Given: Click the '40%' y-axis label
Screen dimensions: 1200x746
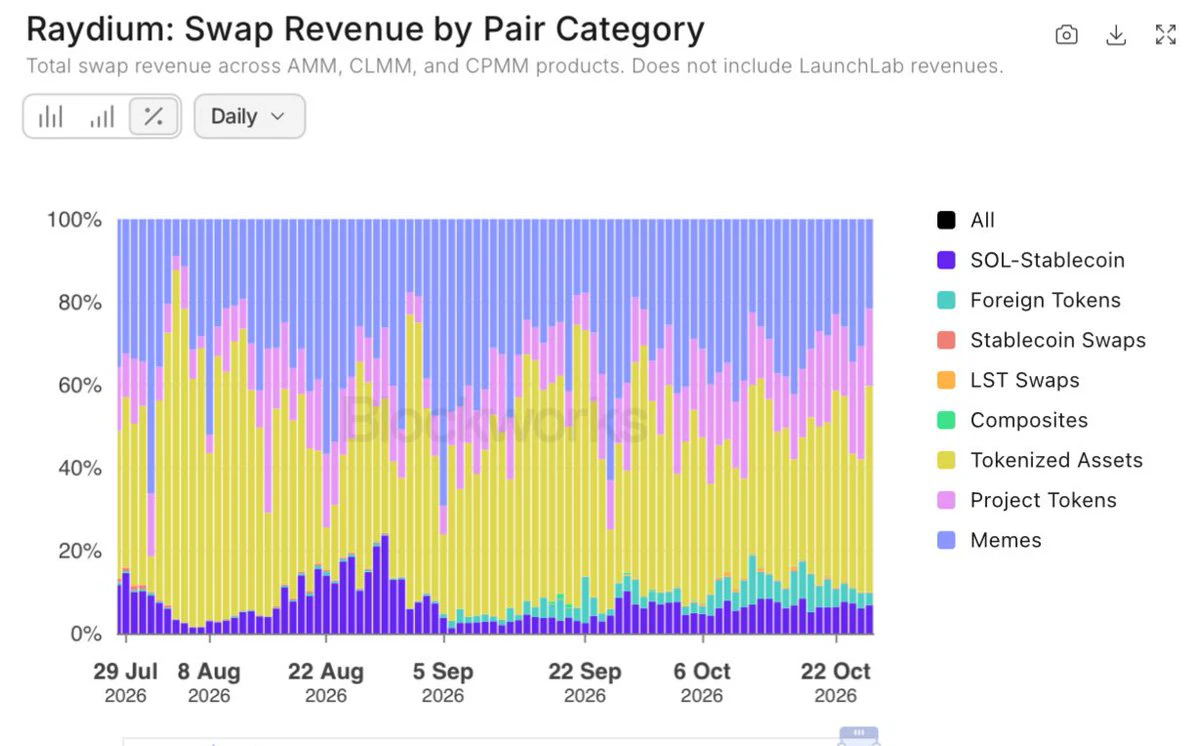Looking at the screenshot, I should pos(80,468).
